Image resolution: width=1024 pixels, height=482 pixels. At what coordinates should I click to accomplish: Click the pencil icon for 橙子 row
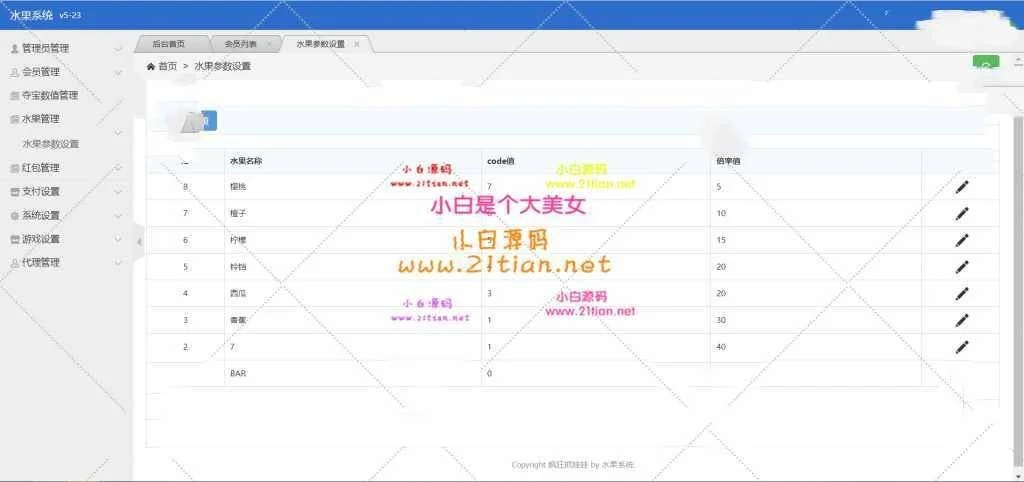[962, 213]
